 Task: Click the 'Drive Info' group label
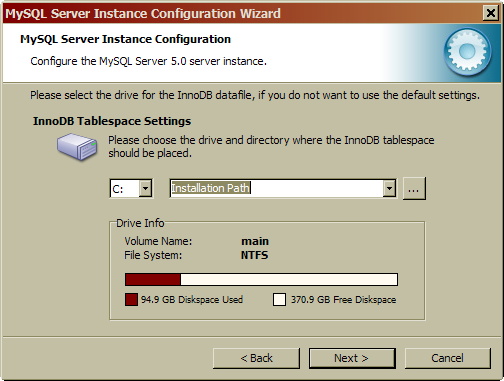tap(140, 223)
